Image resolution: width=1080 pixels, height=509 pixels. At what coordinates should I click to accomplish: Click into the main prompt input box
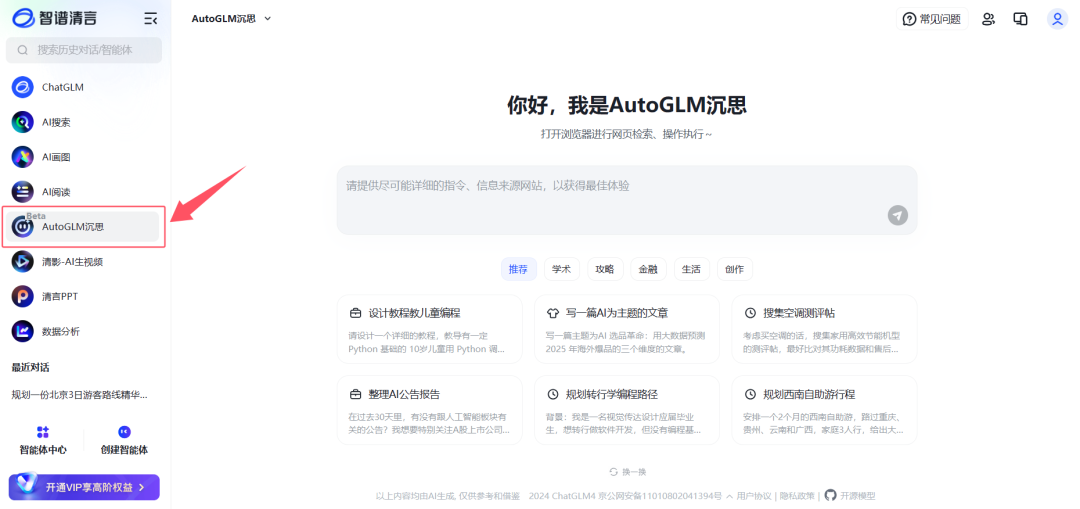click(627, 200)
